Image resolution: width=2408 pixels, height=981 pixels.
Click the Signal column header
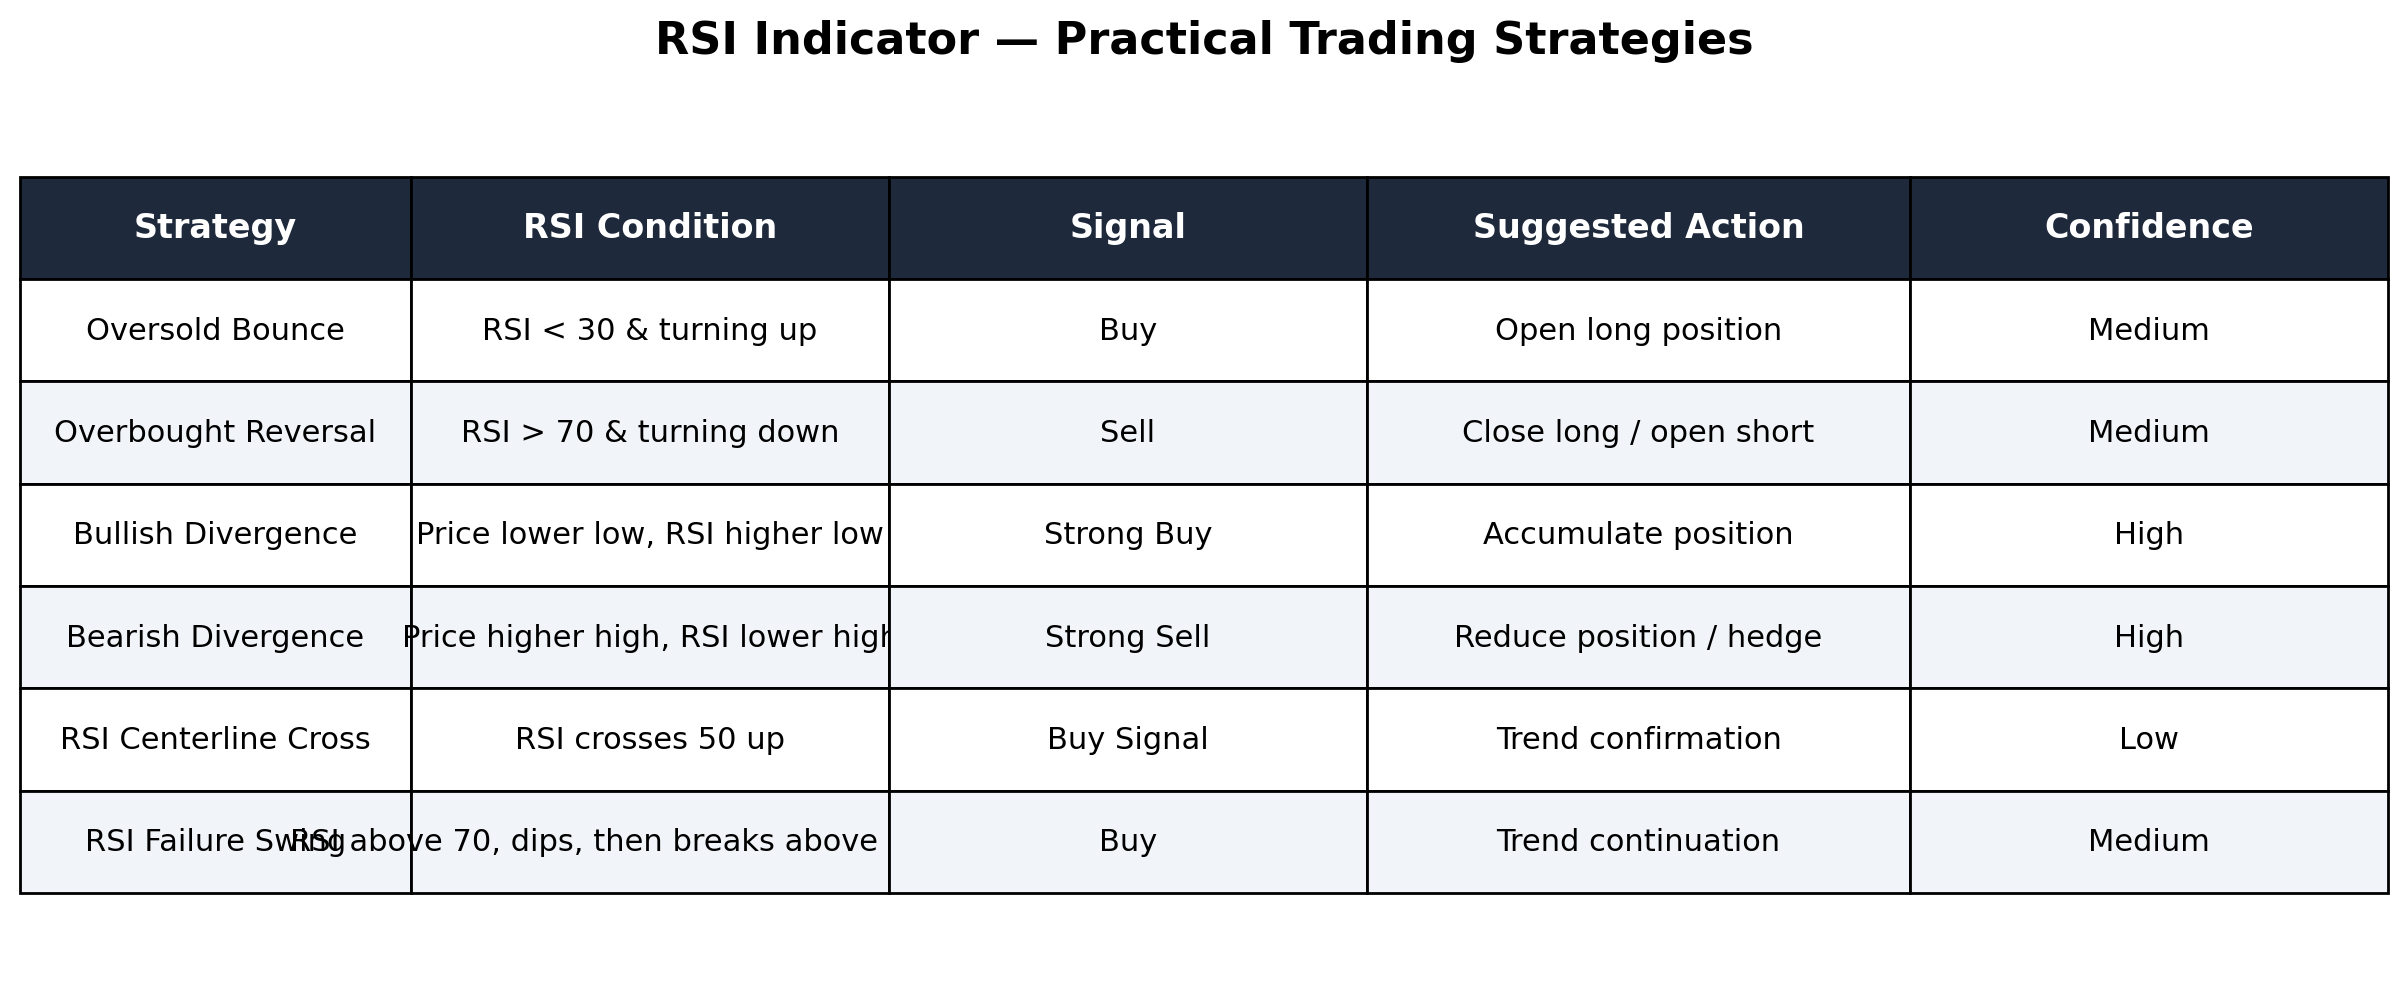[1128, 228]
